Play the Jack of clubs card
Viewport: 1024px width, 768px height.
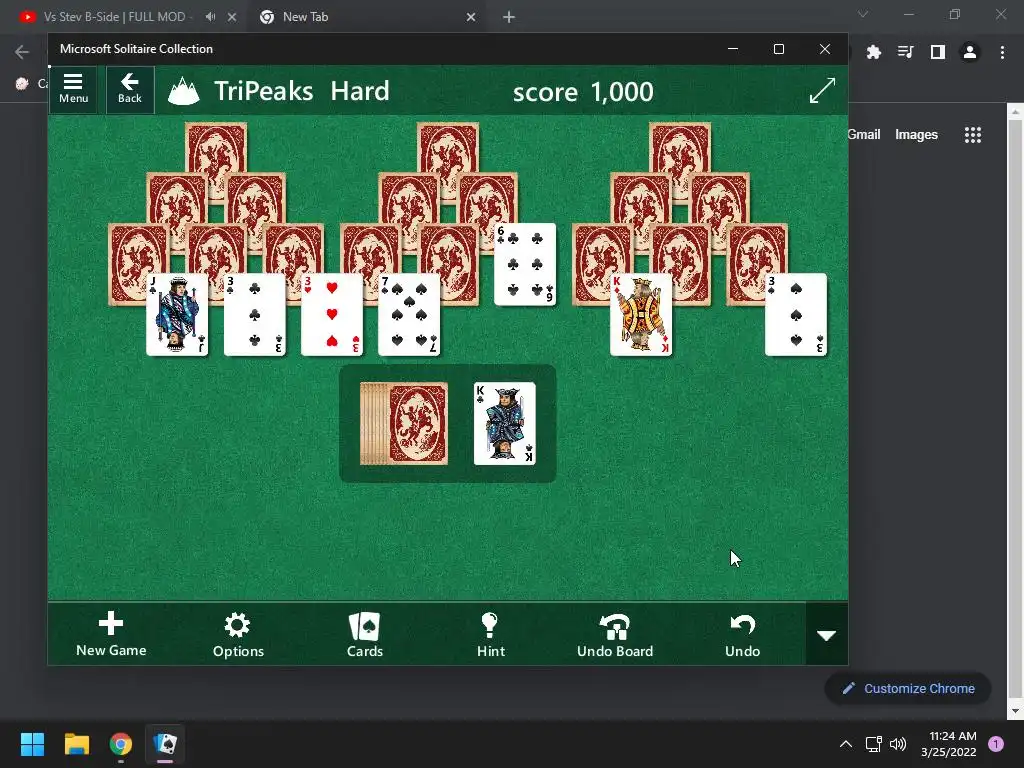(x=177, y=315)
